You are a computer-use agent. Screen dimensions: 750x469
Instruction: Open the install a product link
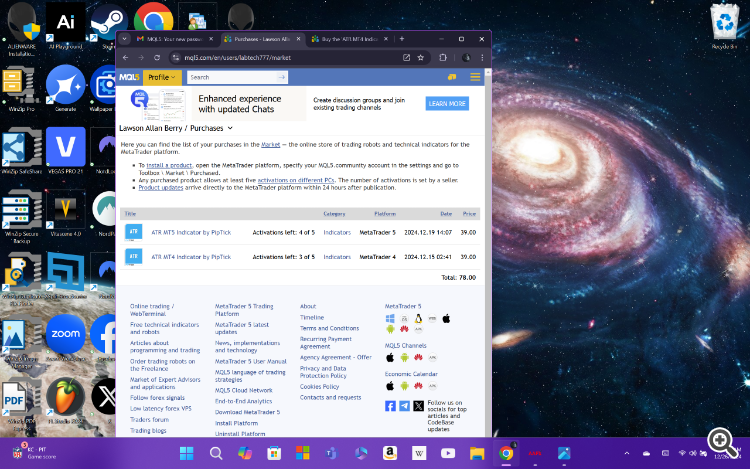point(169,165)
